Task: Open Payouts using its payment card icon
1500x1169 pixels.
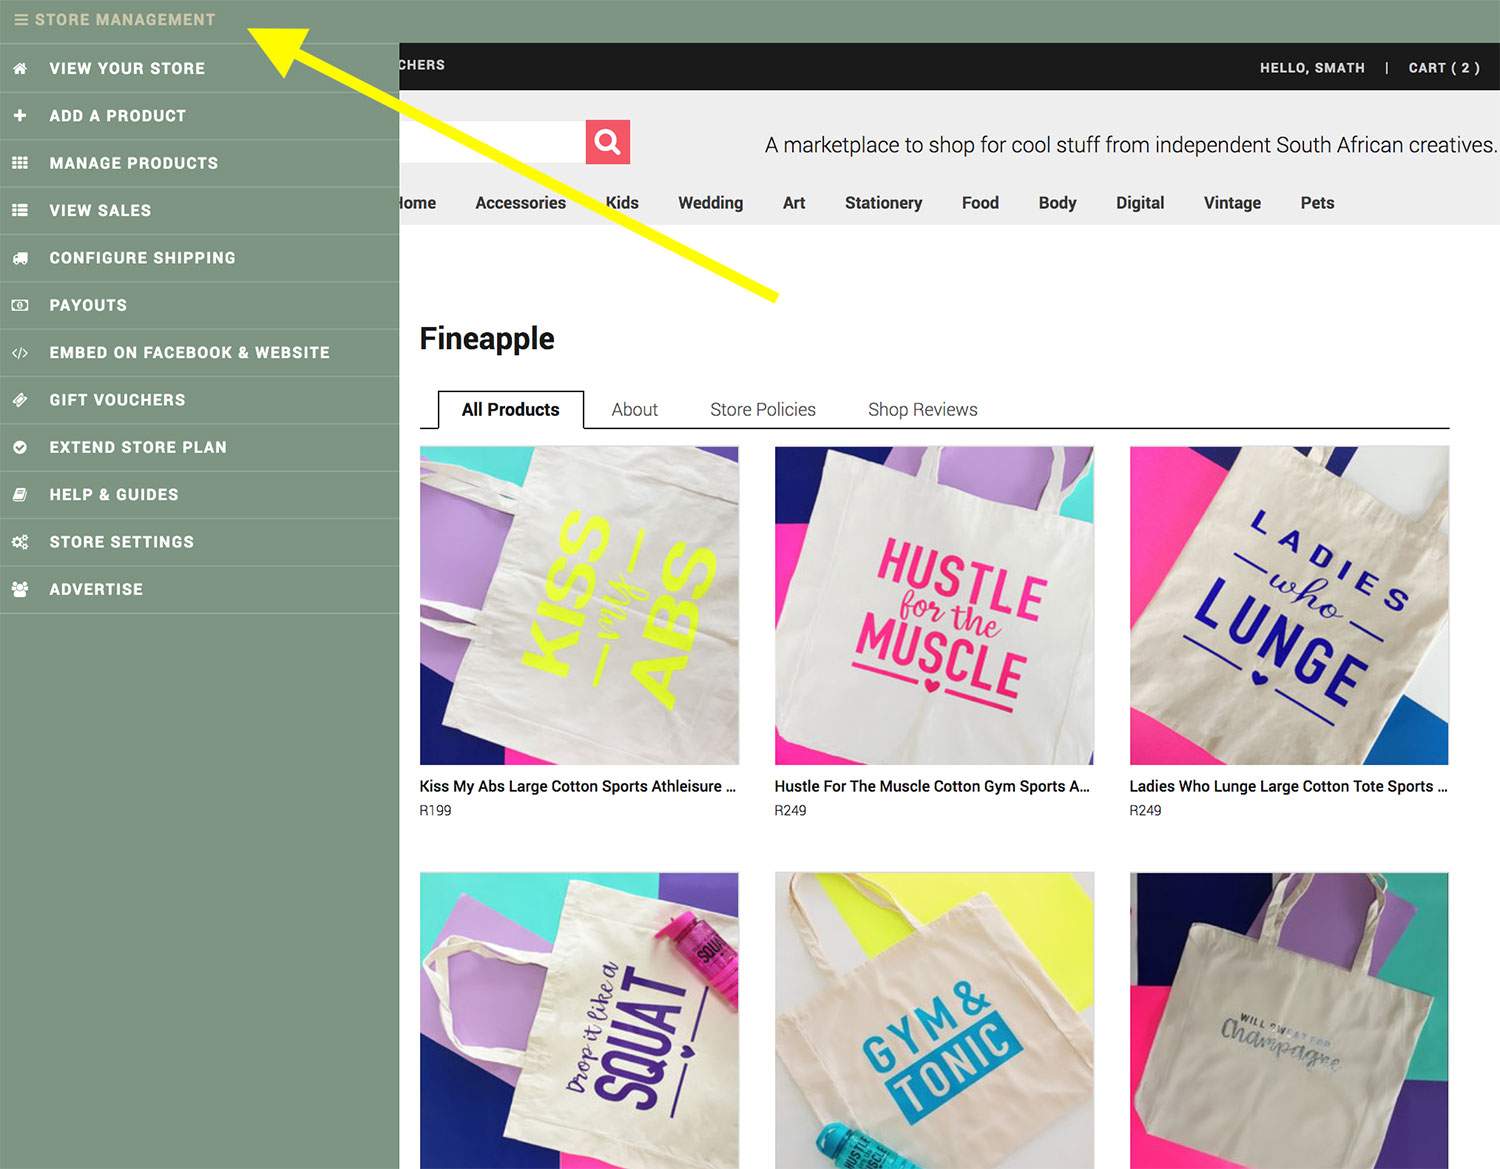Action: [x=20, y=305]
